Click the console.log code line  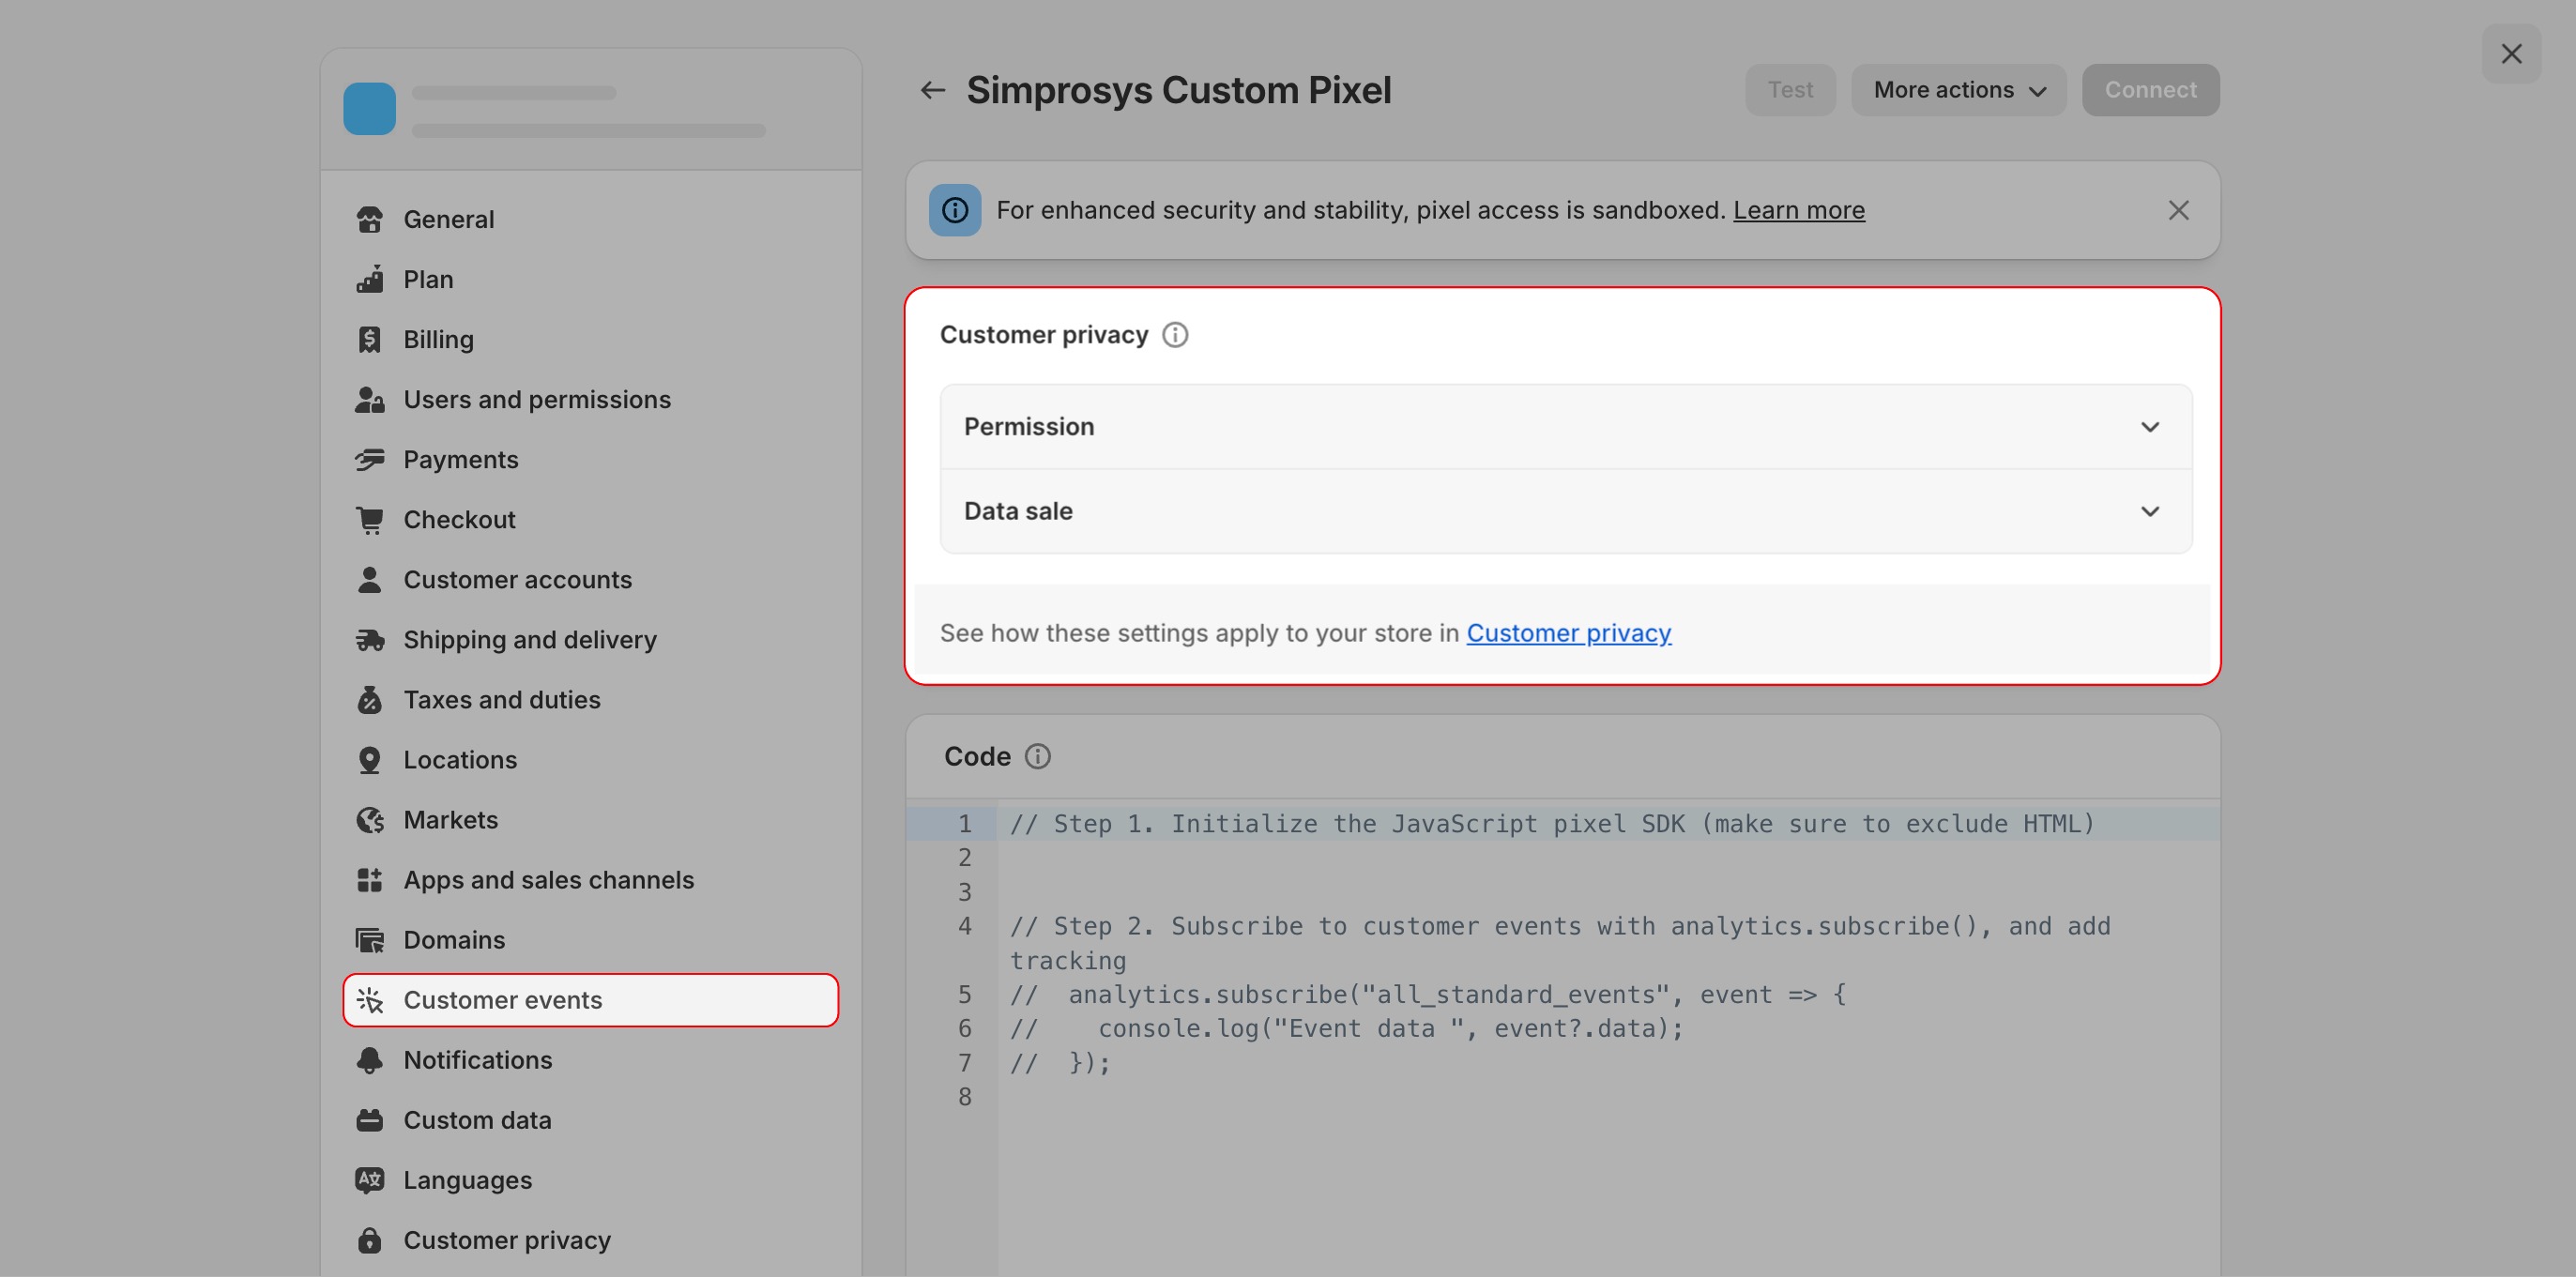1346,1028
